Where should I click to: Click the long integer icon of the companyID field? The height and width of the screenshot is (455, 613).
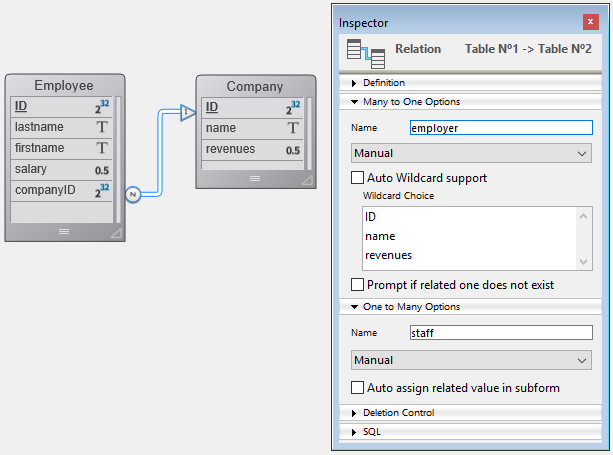pyautogui.click(x=102, y=190)
